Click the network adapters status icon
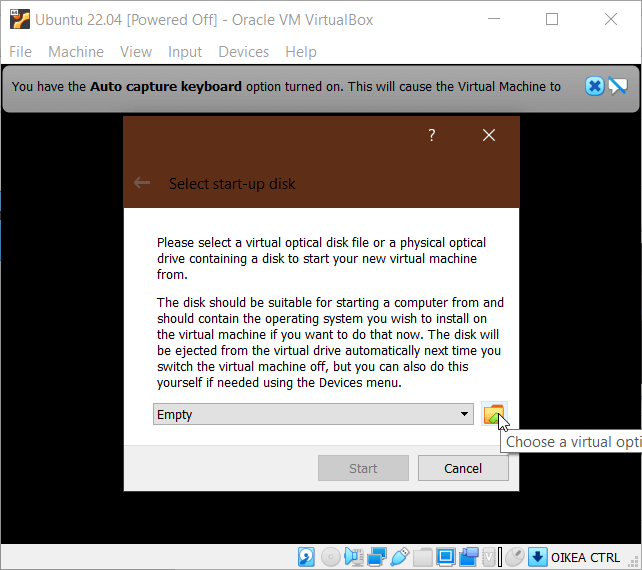This screenshot has height=570, width=642. 377,557
